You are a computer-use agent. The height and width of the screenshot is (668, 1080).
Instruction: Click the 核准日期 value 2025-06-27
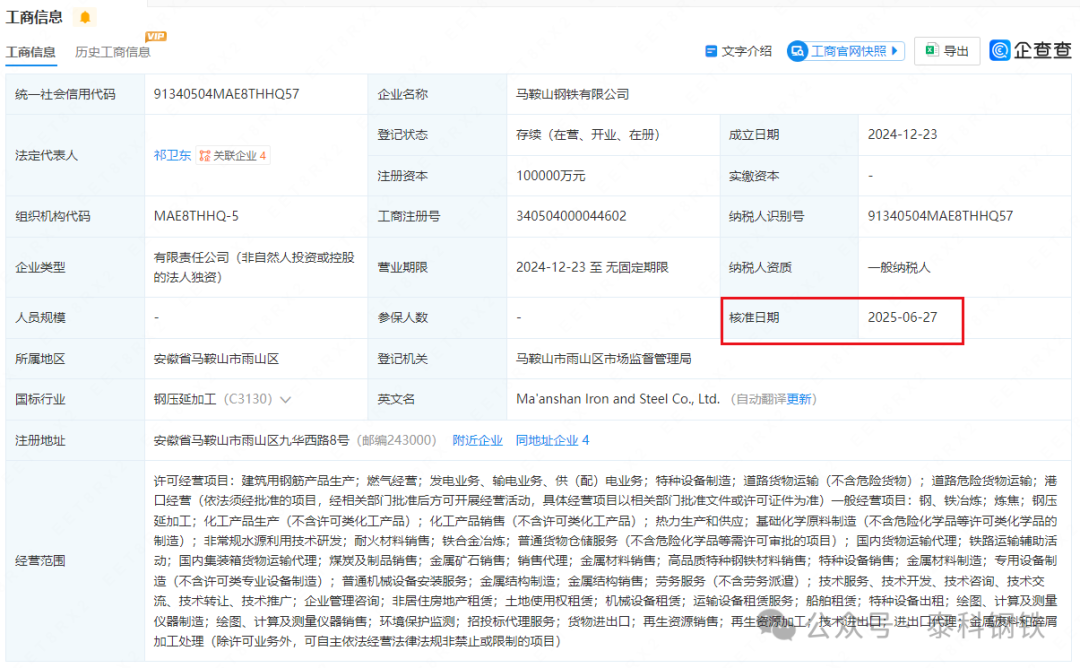click(x=902, y=318)
